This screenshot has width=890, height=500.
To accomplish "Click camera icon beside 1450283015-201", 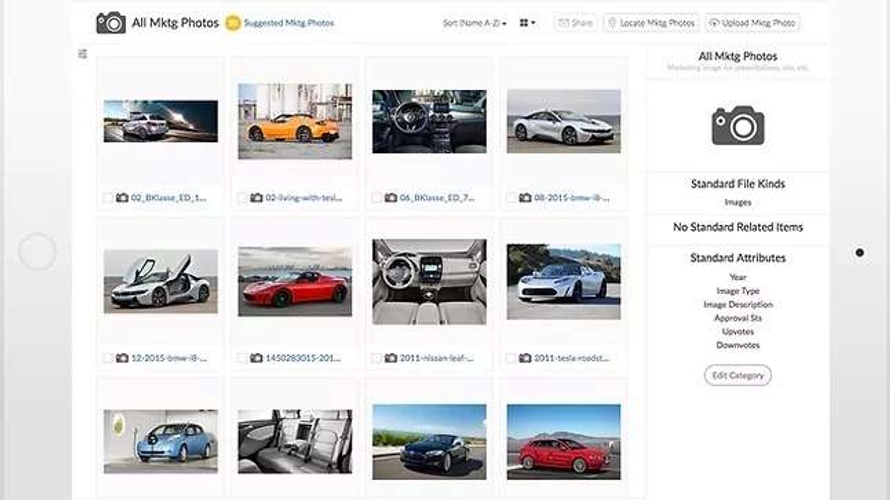I will pos(257,358).
